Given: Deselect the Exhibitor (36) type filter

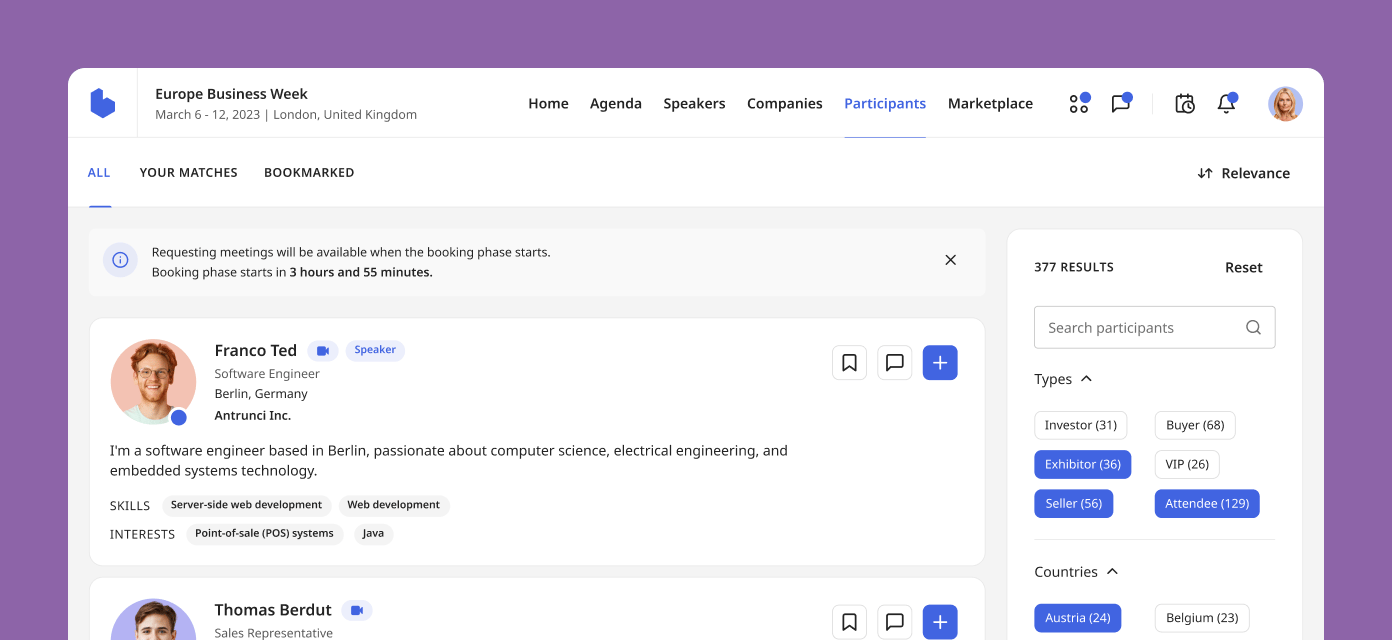Looking at the screenshot, I should [x=1083, y=464].
